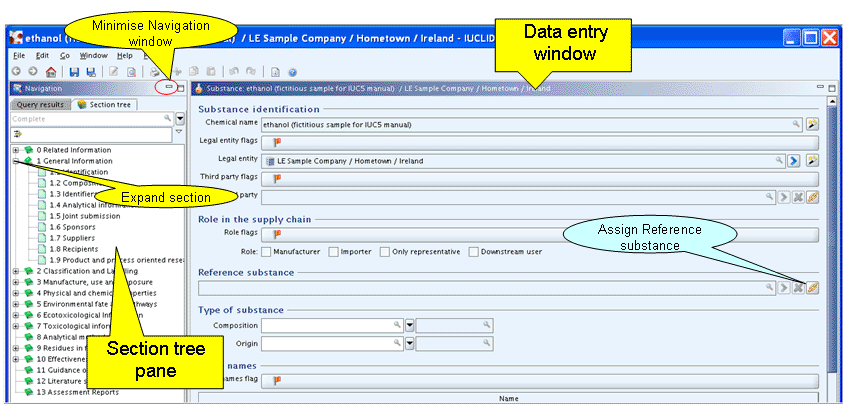Tick the Importer role checkbox
Viewport: 850px width, 407px height.
333,251
